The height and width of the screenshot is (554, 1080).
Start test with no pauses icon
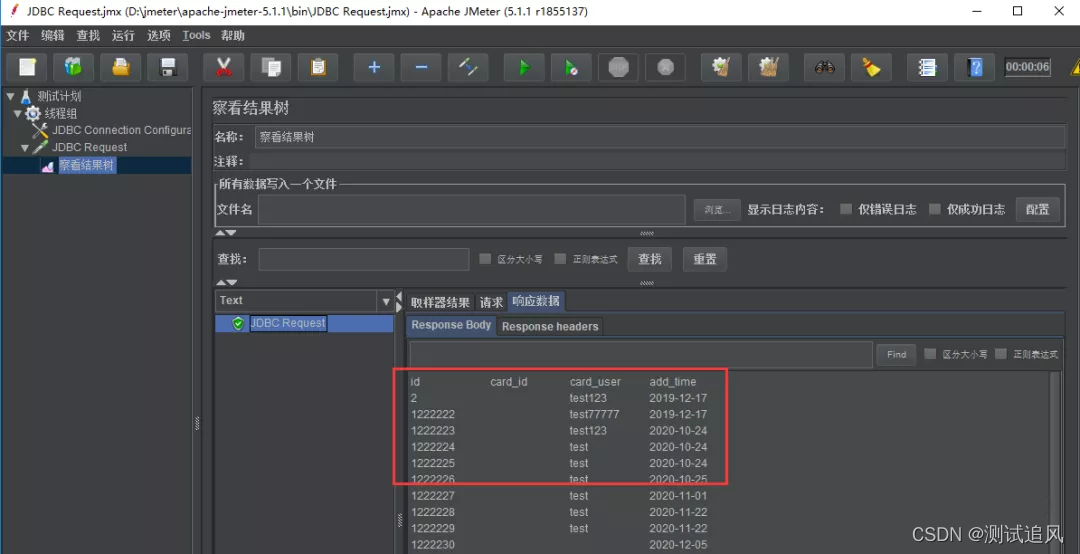[x=571, y=67]
